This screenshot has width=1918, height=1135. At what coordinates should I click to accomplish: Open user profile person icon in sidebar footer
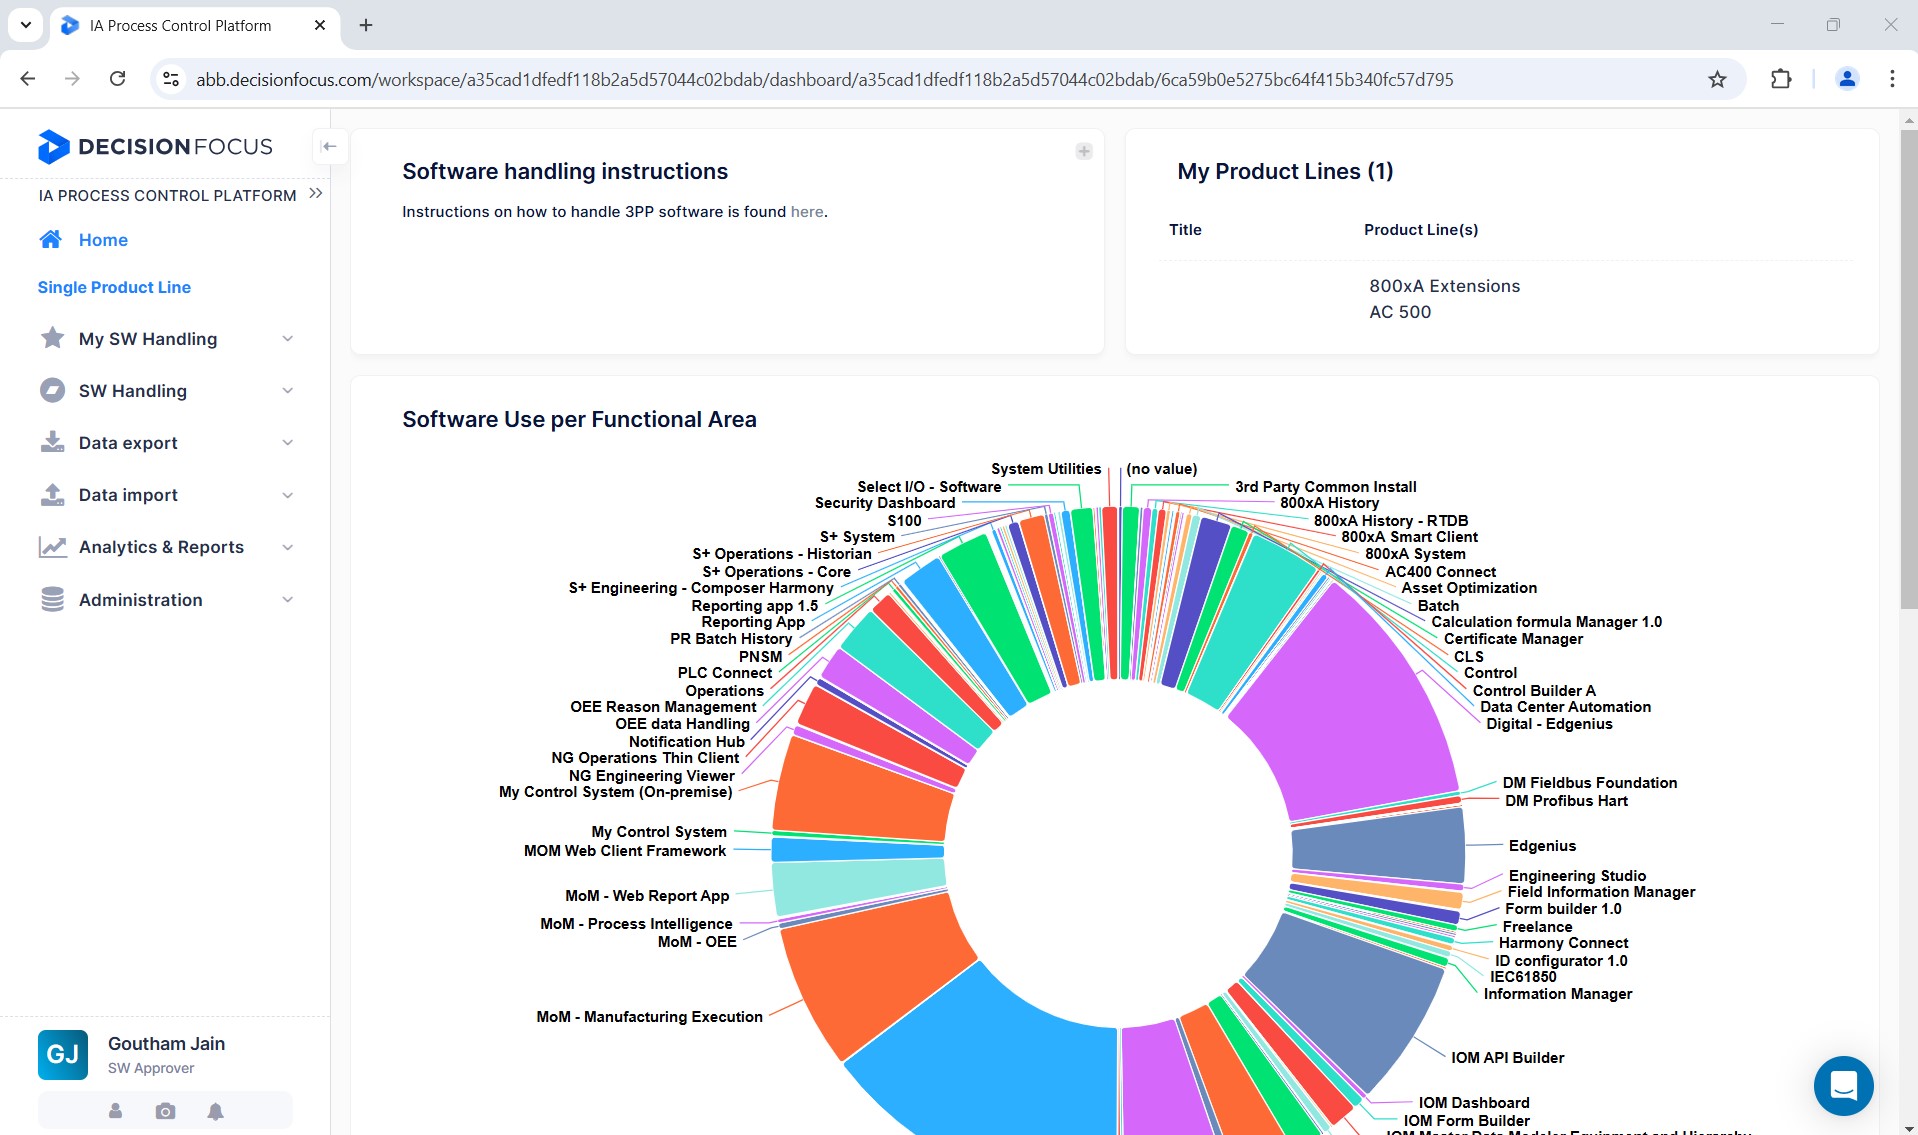(115, 1111)
